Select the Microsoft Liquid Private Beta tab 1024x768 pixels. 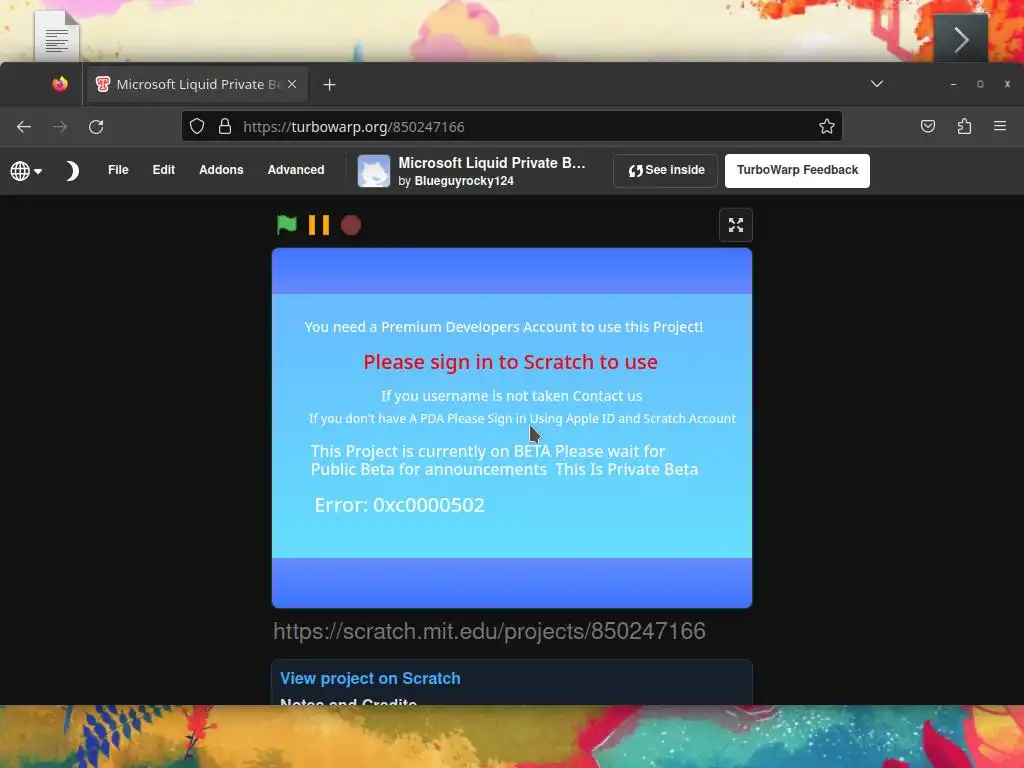point(197,84)
